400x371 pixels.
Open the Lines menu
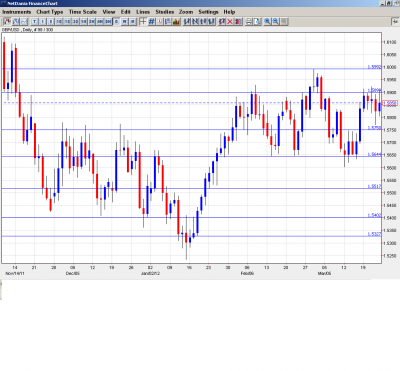point(143,12)
